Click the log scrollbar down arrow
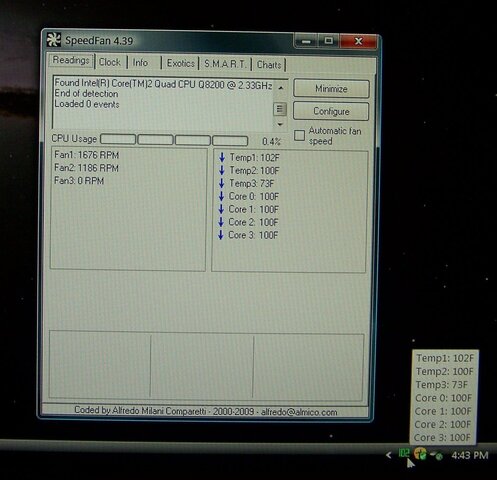Image resolution: width=497 pixels, height=480 pixels. pyautogui.click(x=280, y=124)
